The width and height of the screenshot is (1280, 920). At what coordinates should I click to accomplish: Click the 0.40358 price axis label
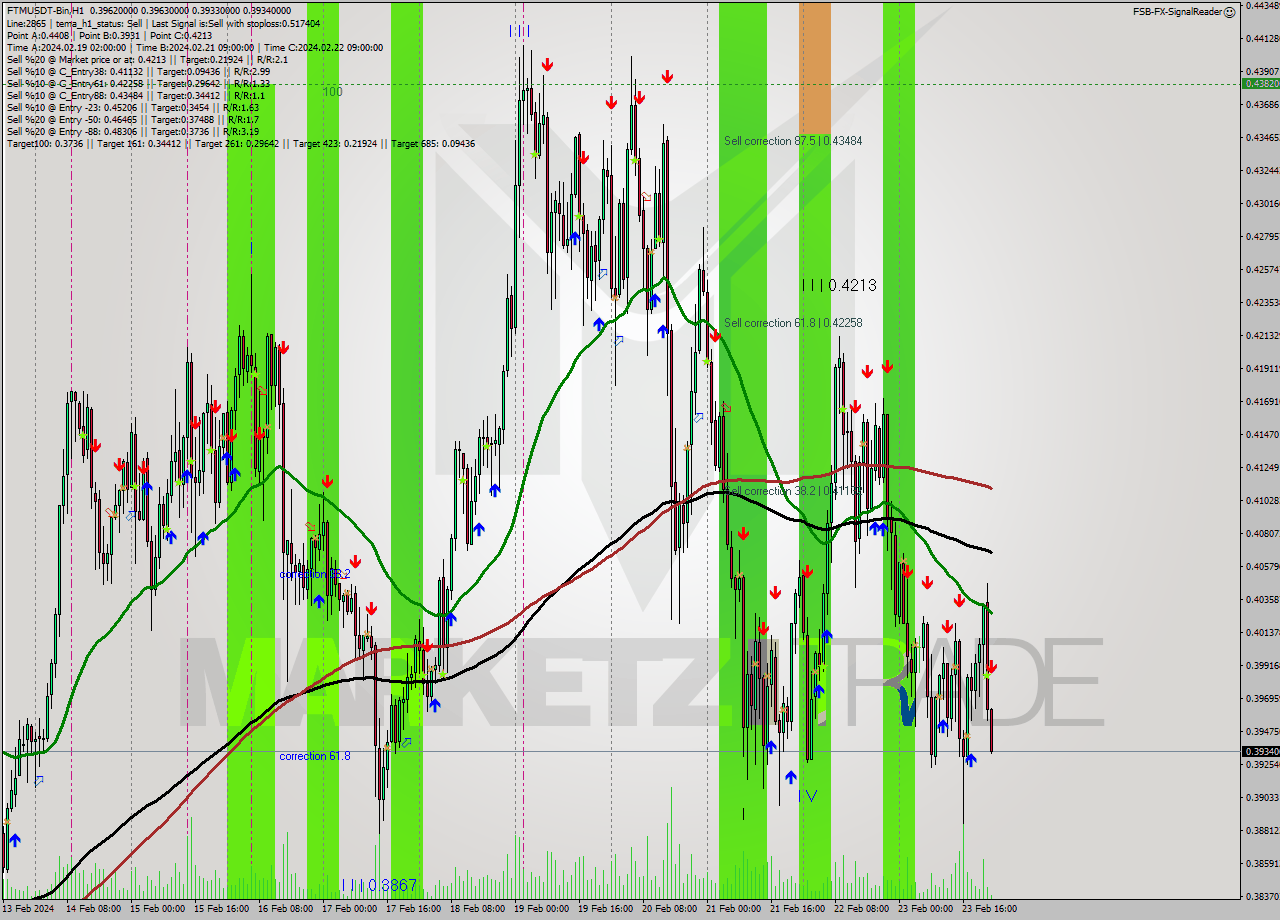(x=1262, y=600)
